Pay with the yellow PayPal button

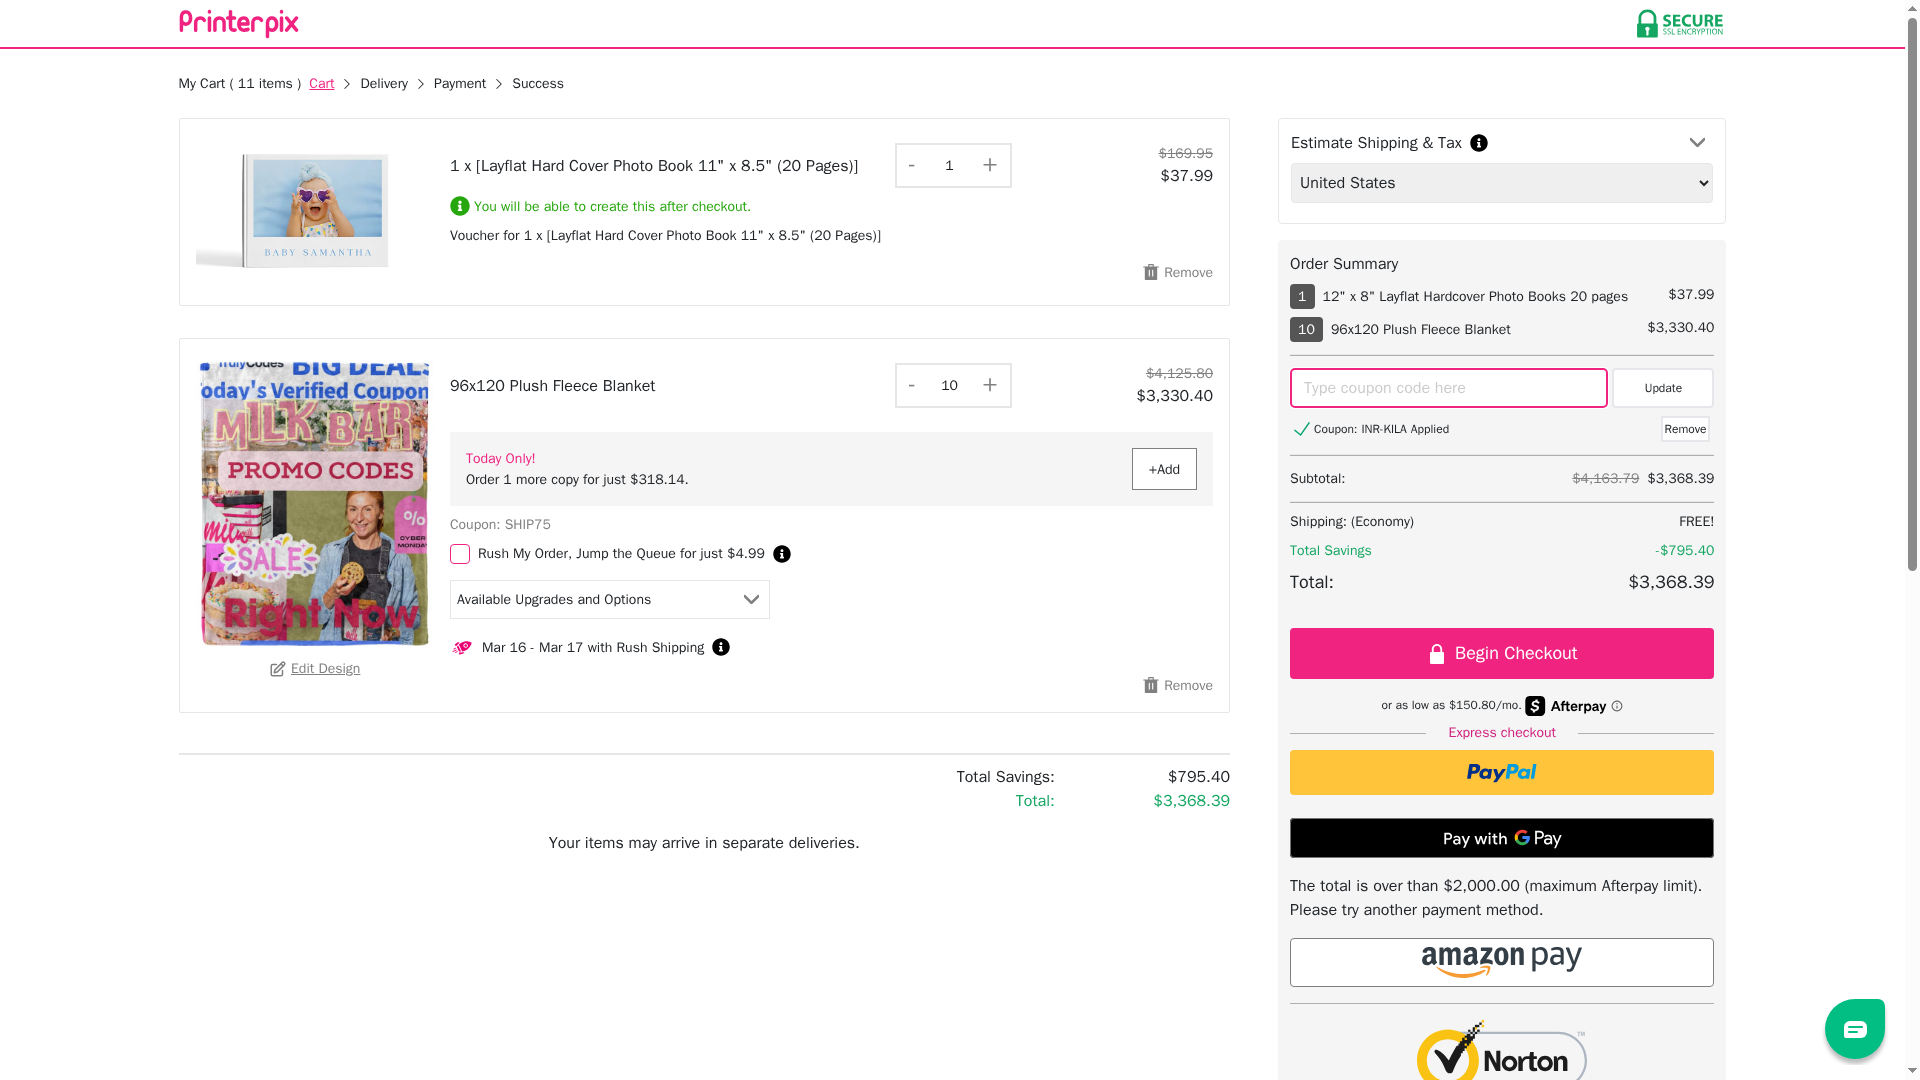coord(1500,772)
